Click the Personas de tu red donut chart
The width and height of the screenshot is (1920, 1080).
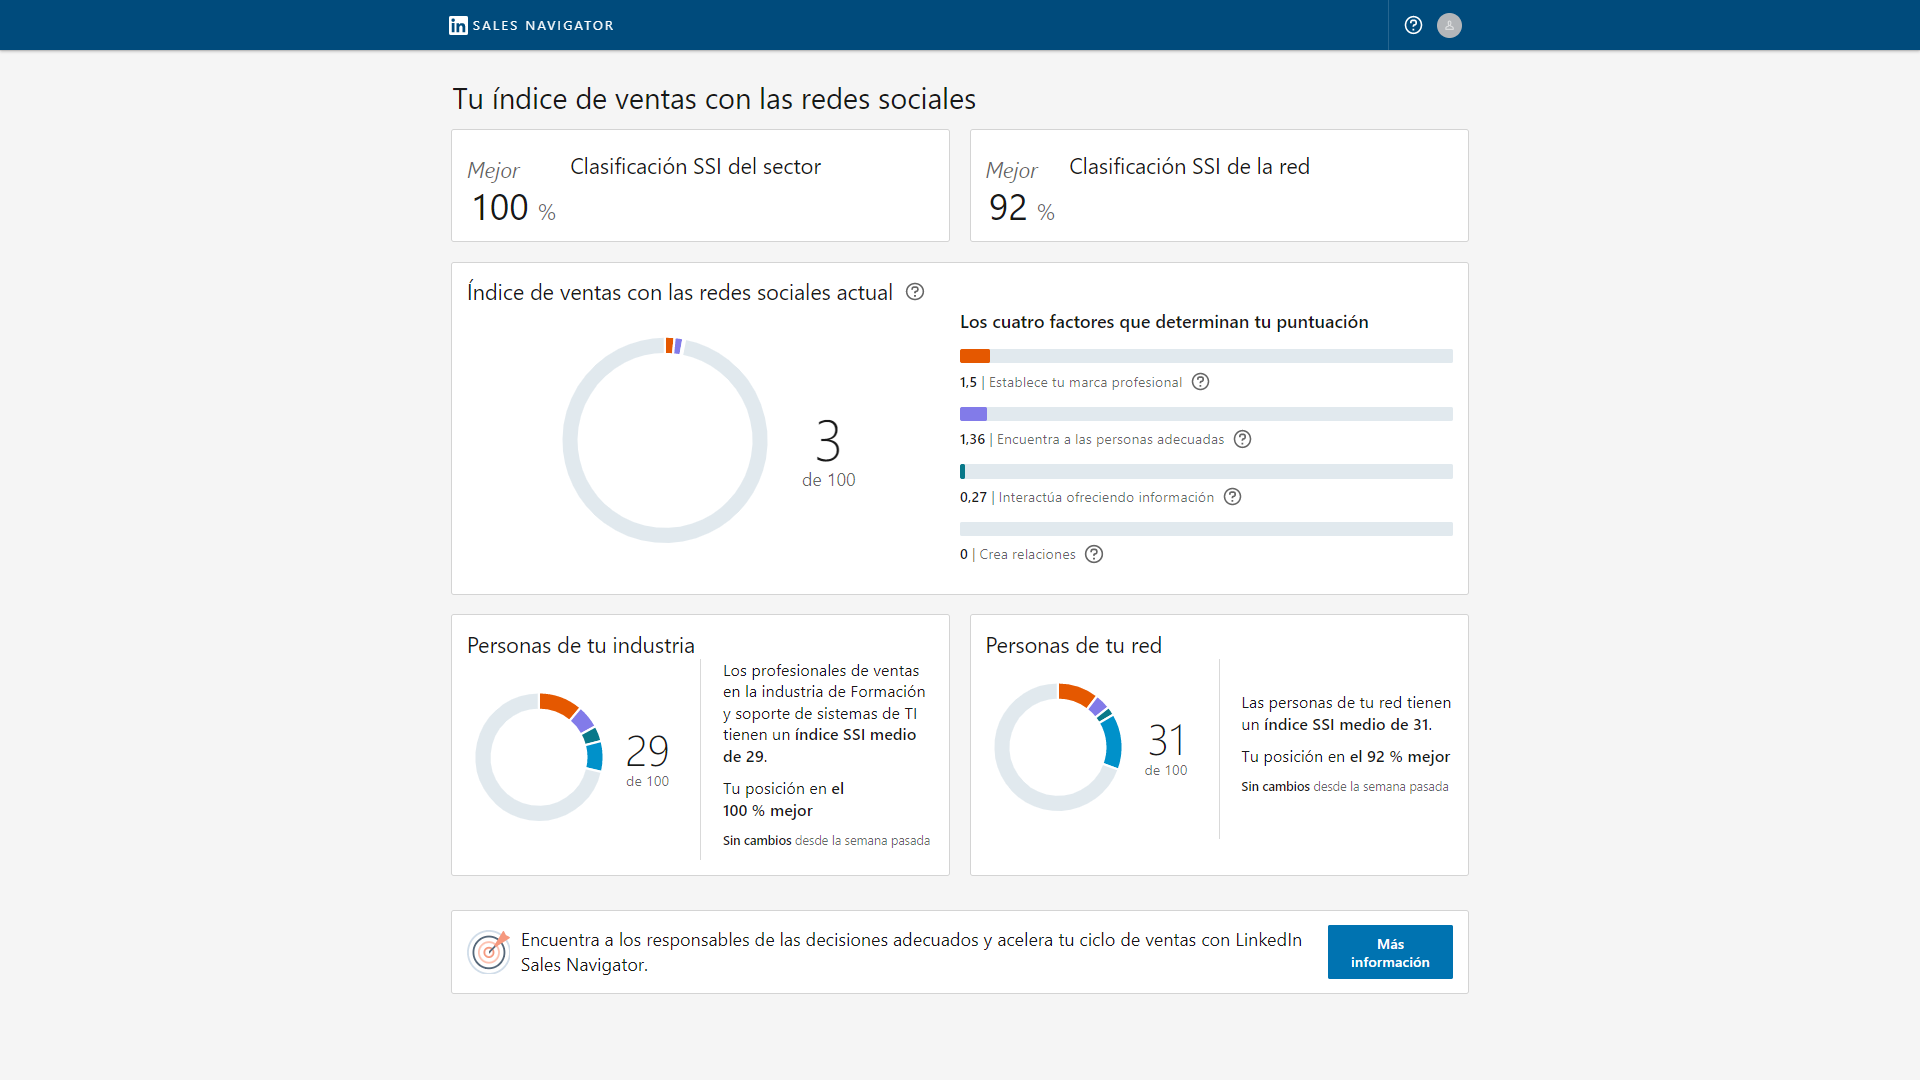tap(1058, 747)
